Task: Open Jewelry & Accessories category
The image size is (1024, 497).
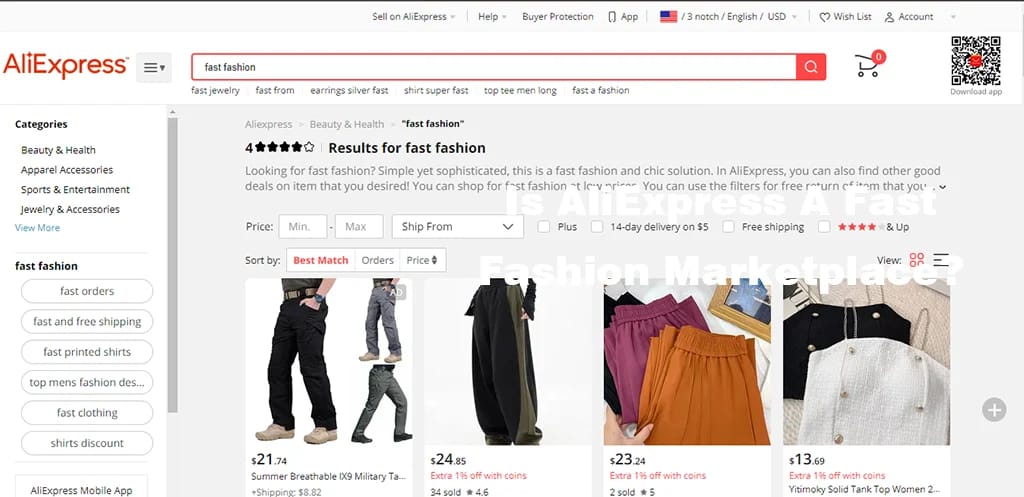Action: point(70,210)
